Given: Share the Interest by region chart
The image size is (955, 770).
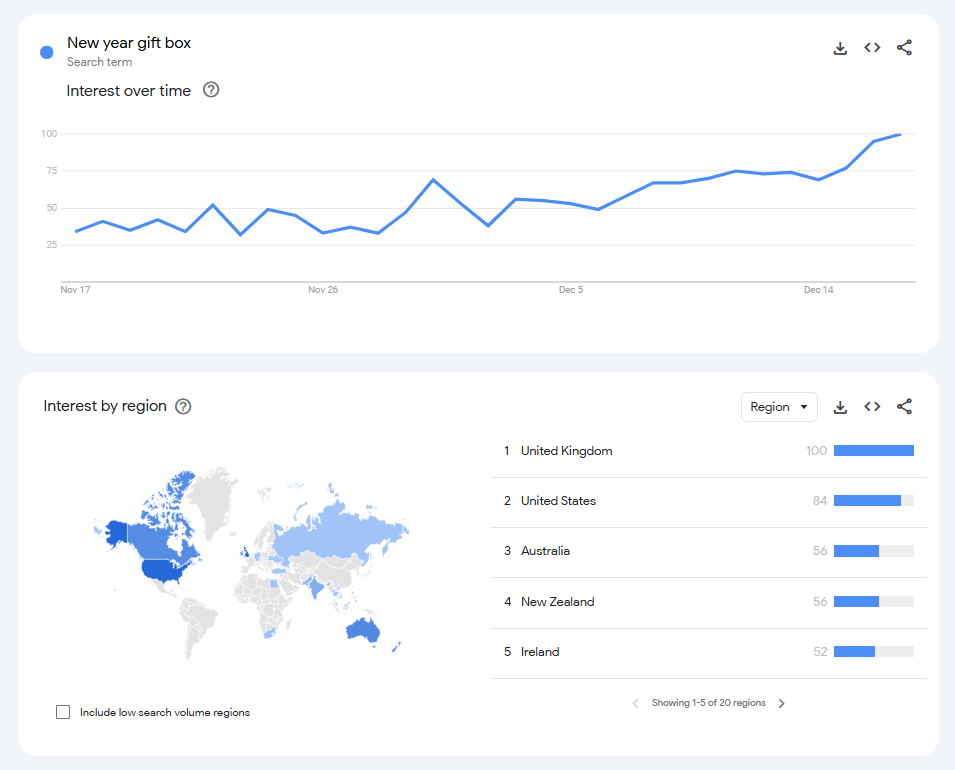Looking at the screenshot, I should (x=904, y=406).
